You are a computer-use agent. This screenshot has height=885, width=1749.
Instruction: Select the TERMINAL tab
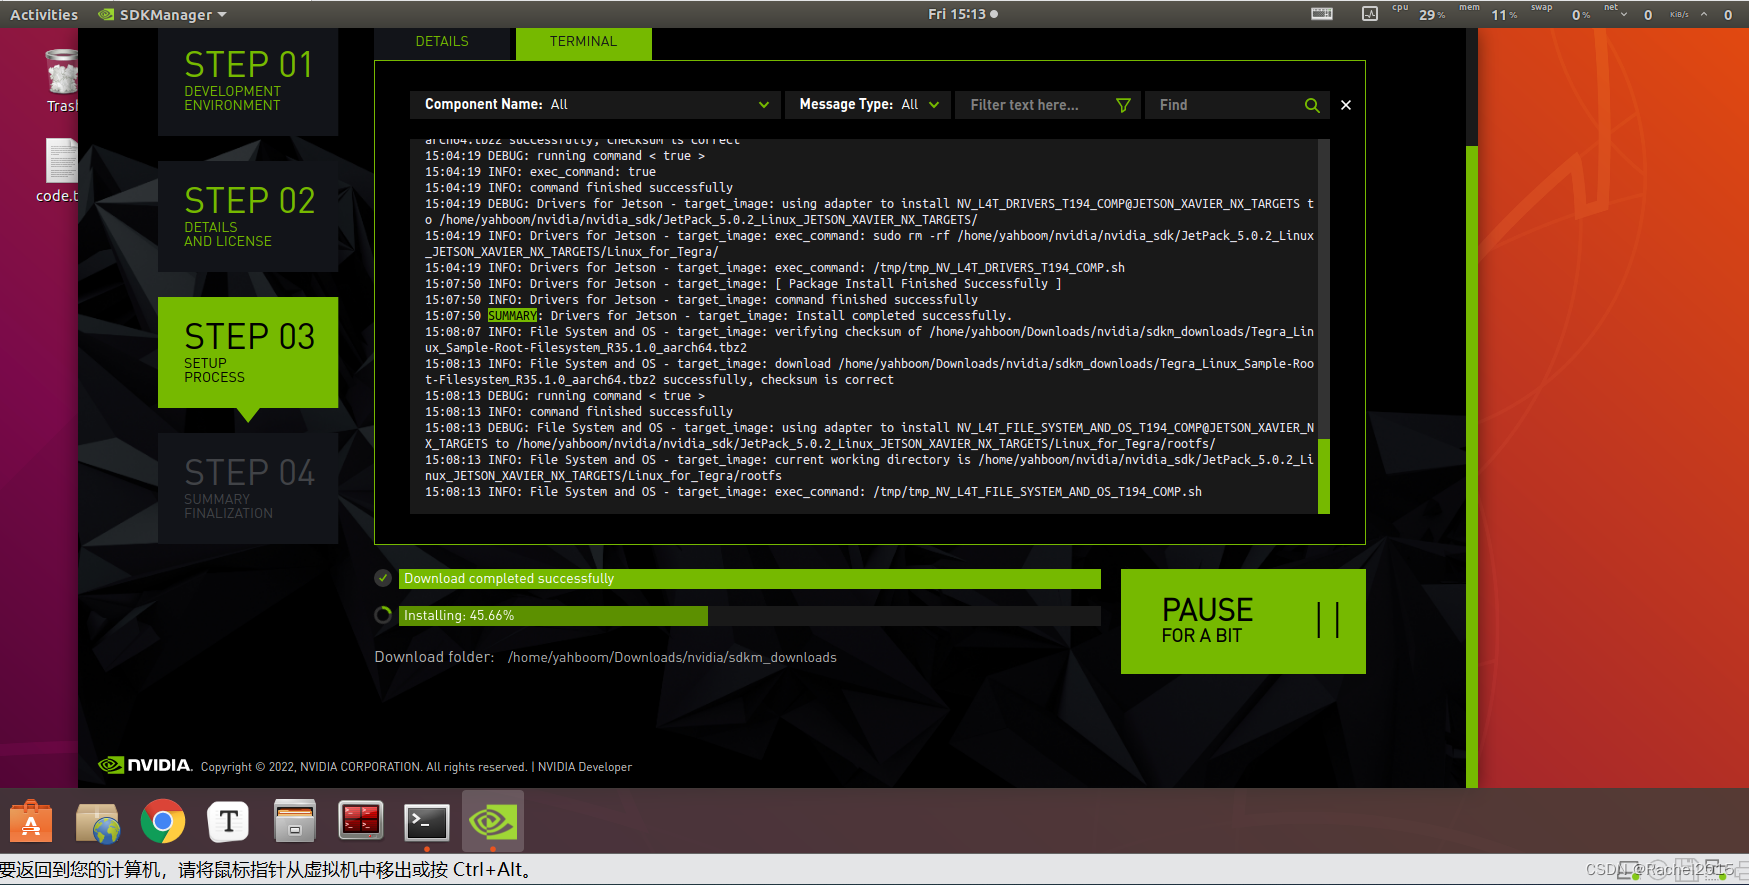(583, 42)
